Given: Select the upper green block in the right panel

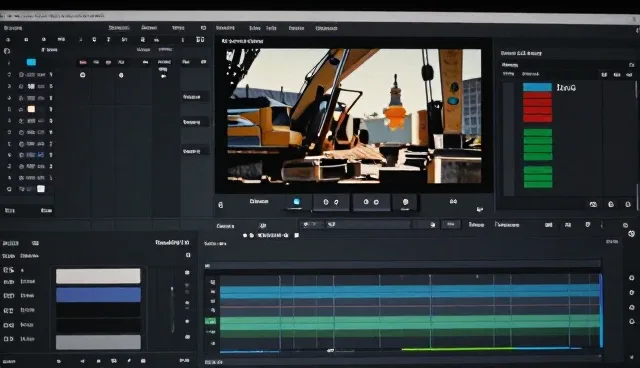Looking at the screenshot, I should tap(538, 144).
